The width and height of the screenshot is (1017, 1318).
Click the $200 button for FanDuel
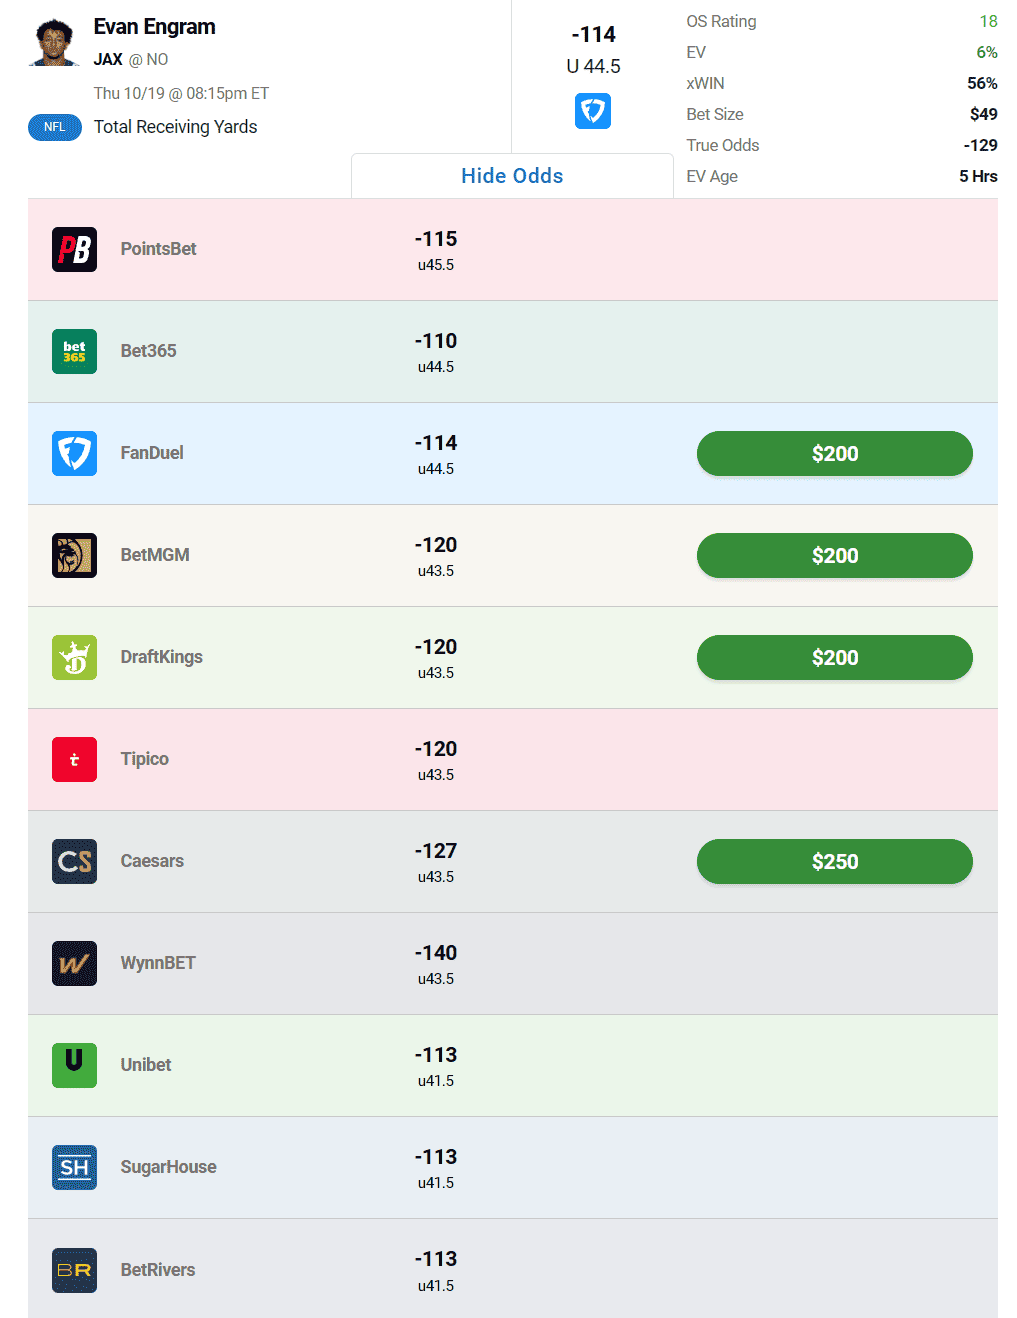click(835, 454)
